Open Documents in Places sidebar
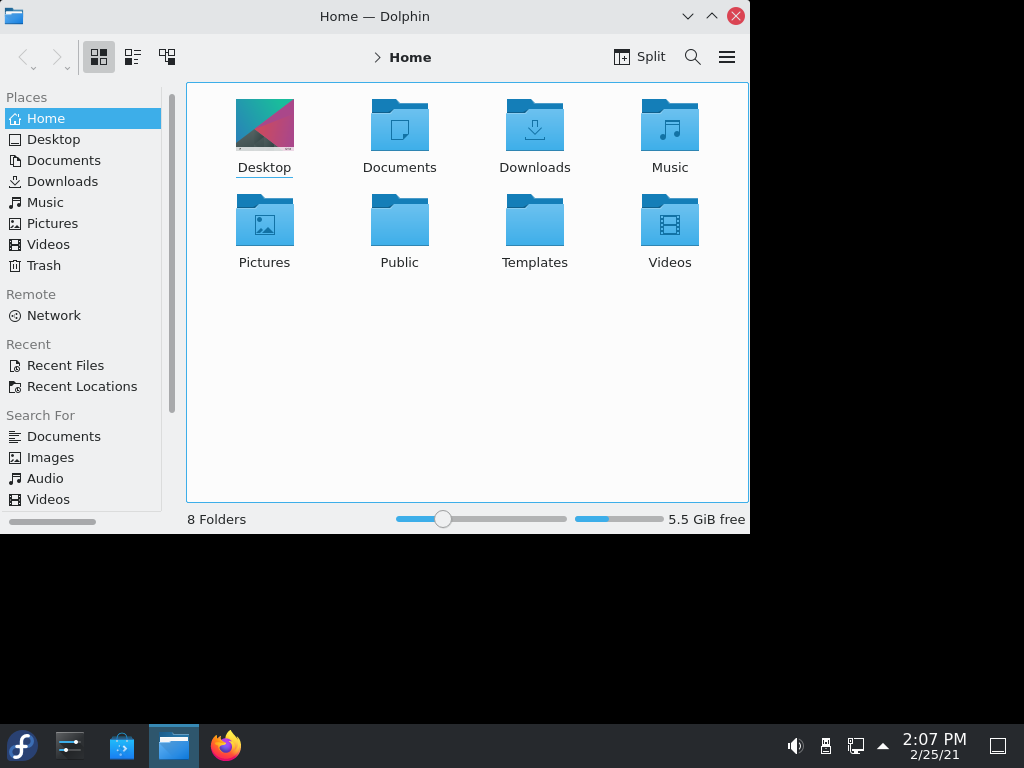 [x=83, y=160]
